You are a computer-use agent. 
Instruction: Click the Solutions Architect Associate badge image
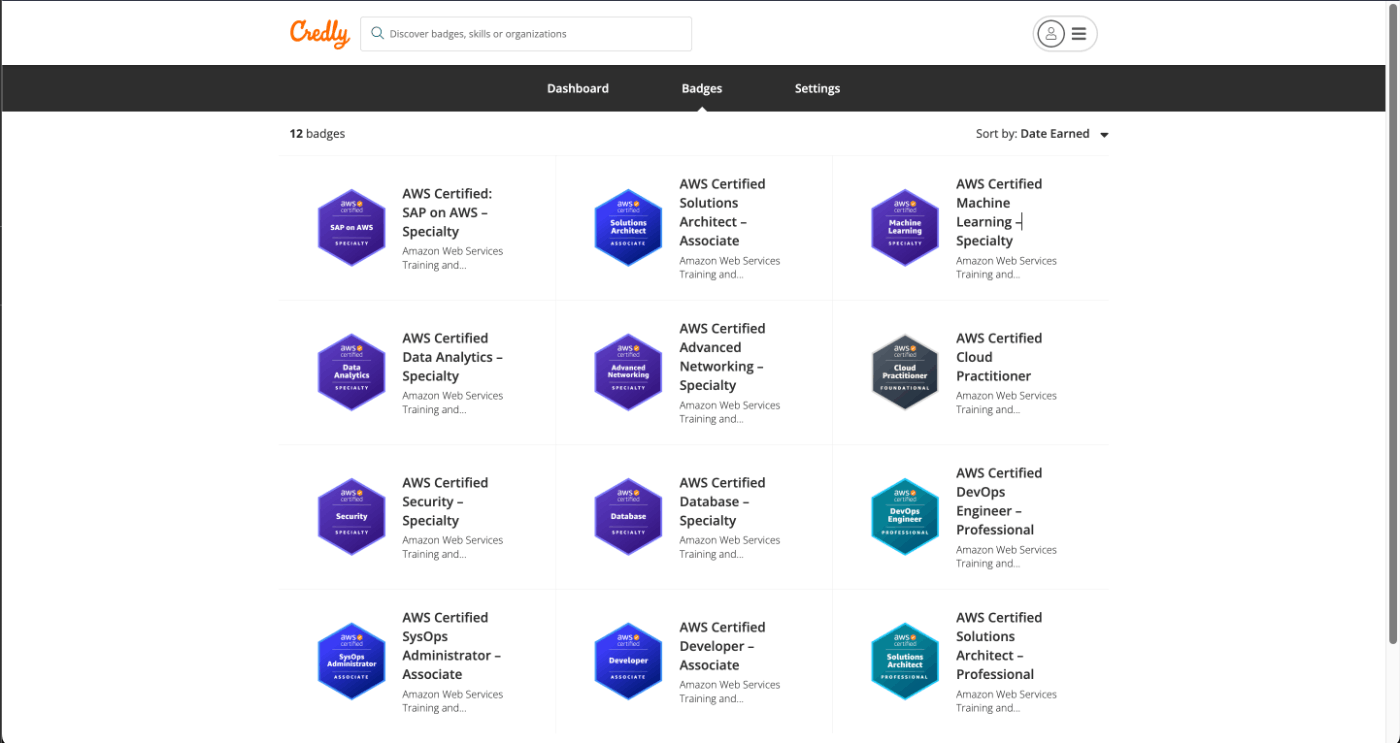click(628, 228)
